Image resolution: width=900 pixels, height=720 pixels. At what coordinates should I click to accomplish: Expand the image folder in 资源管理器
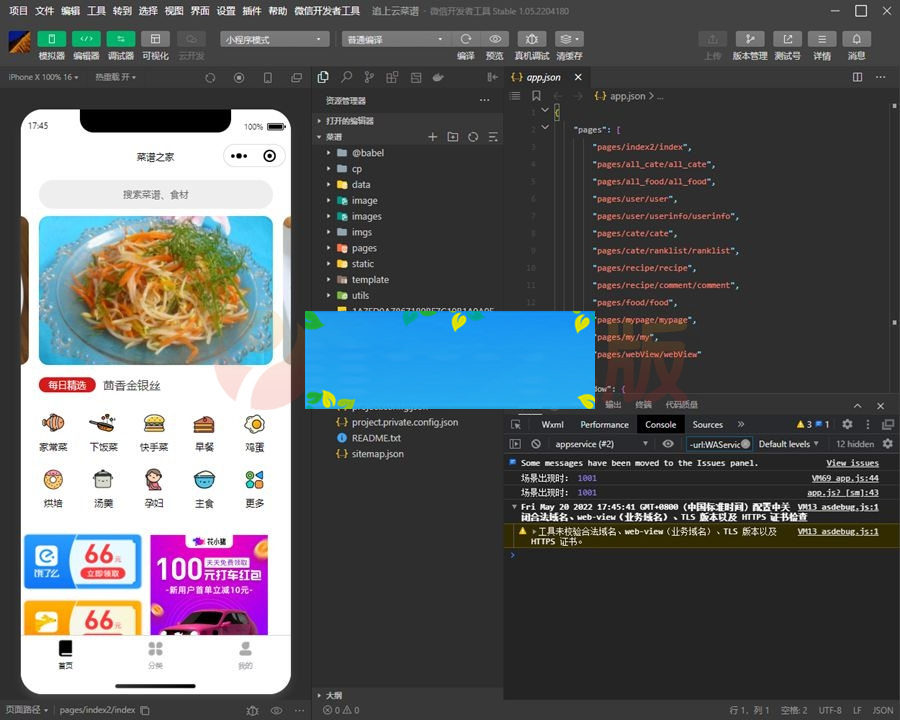pos(364,200)
